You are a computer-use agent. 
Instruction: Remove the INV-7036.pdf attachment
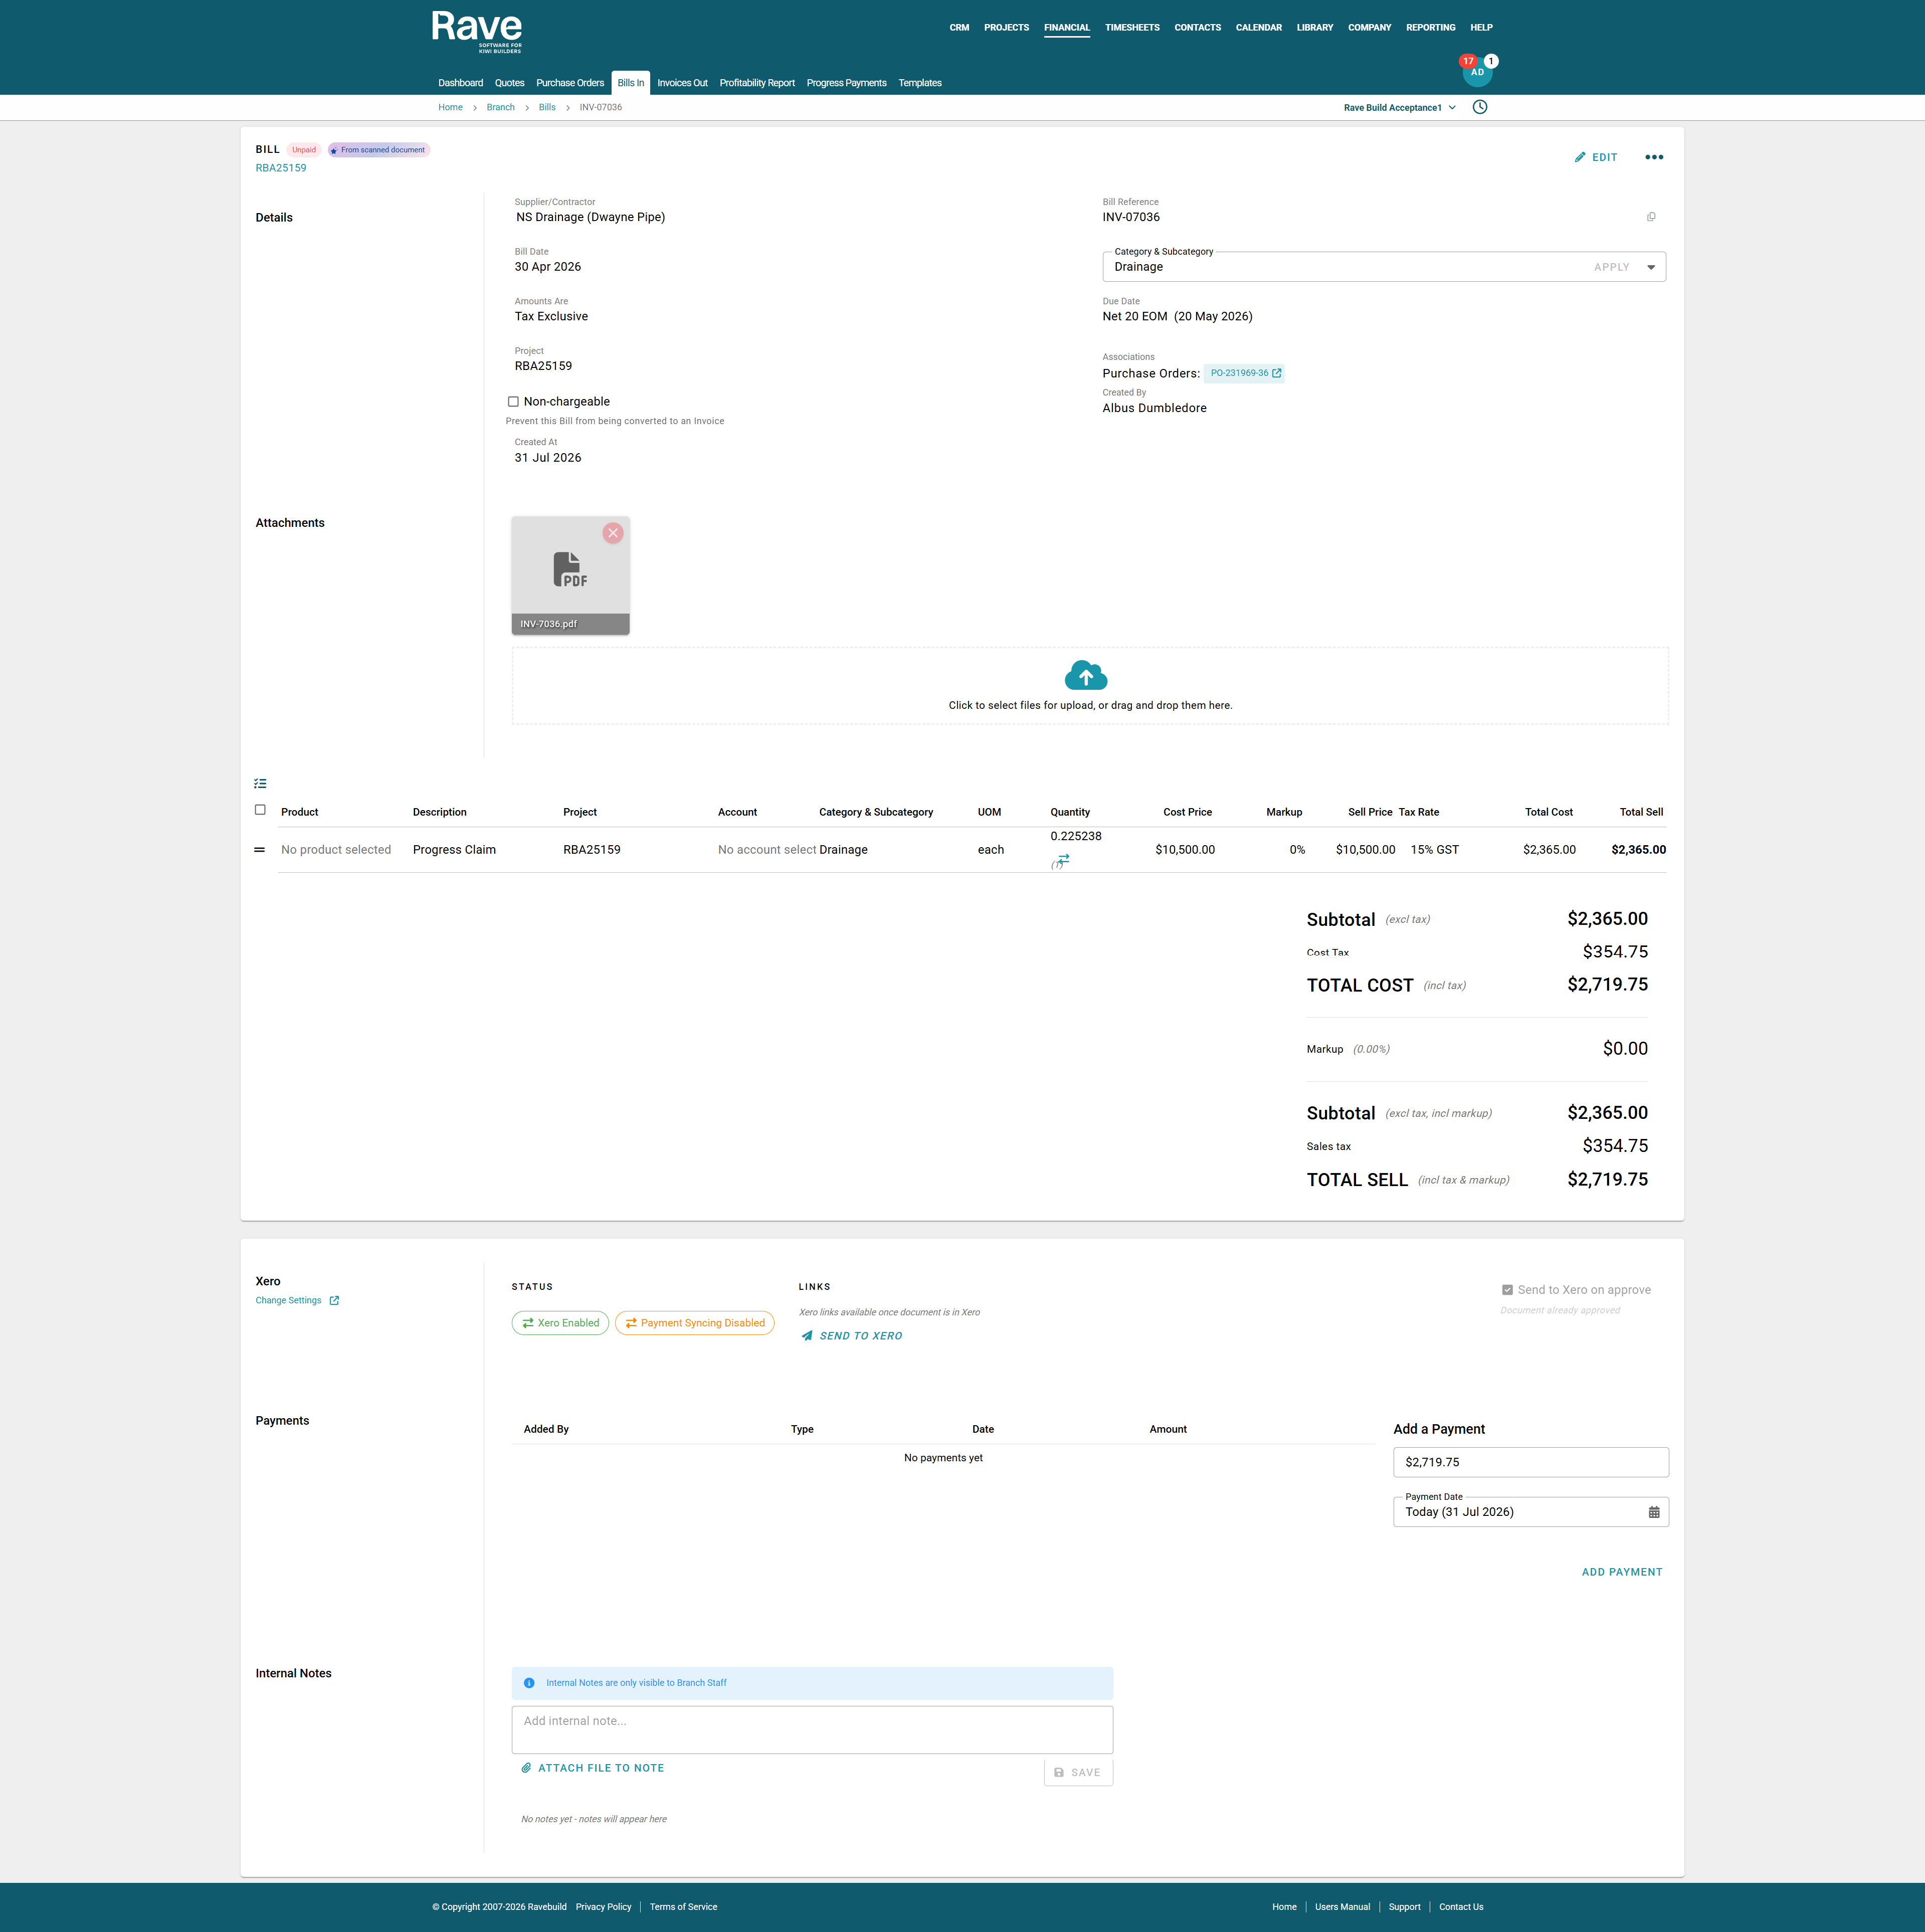tap(613, 533)
